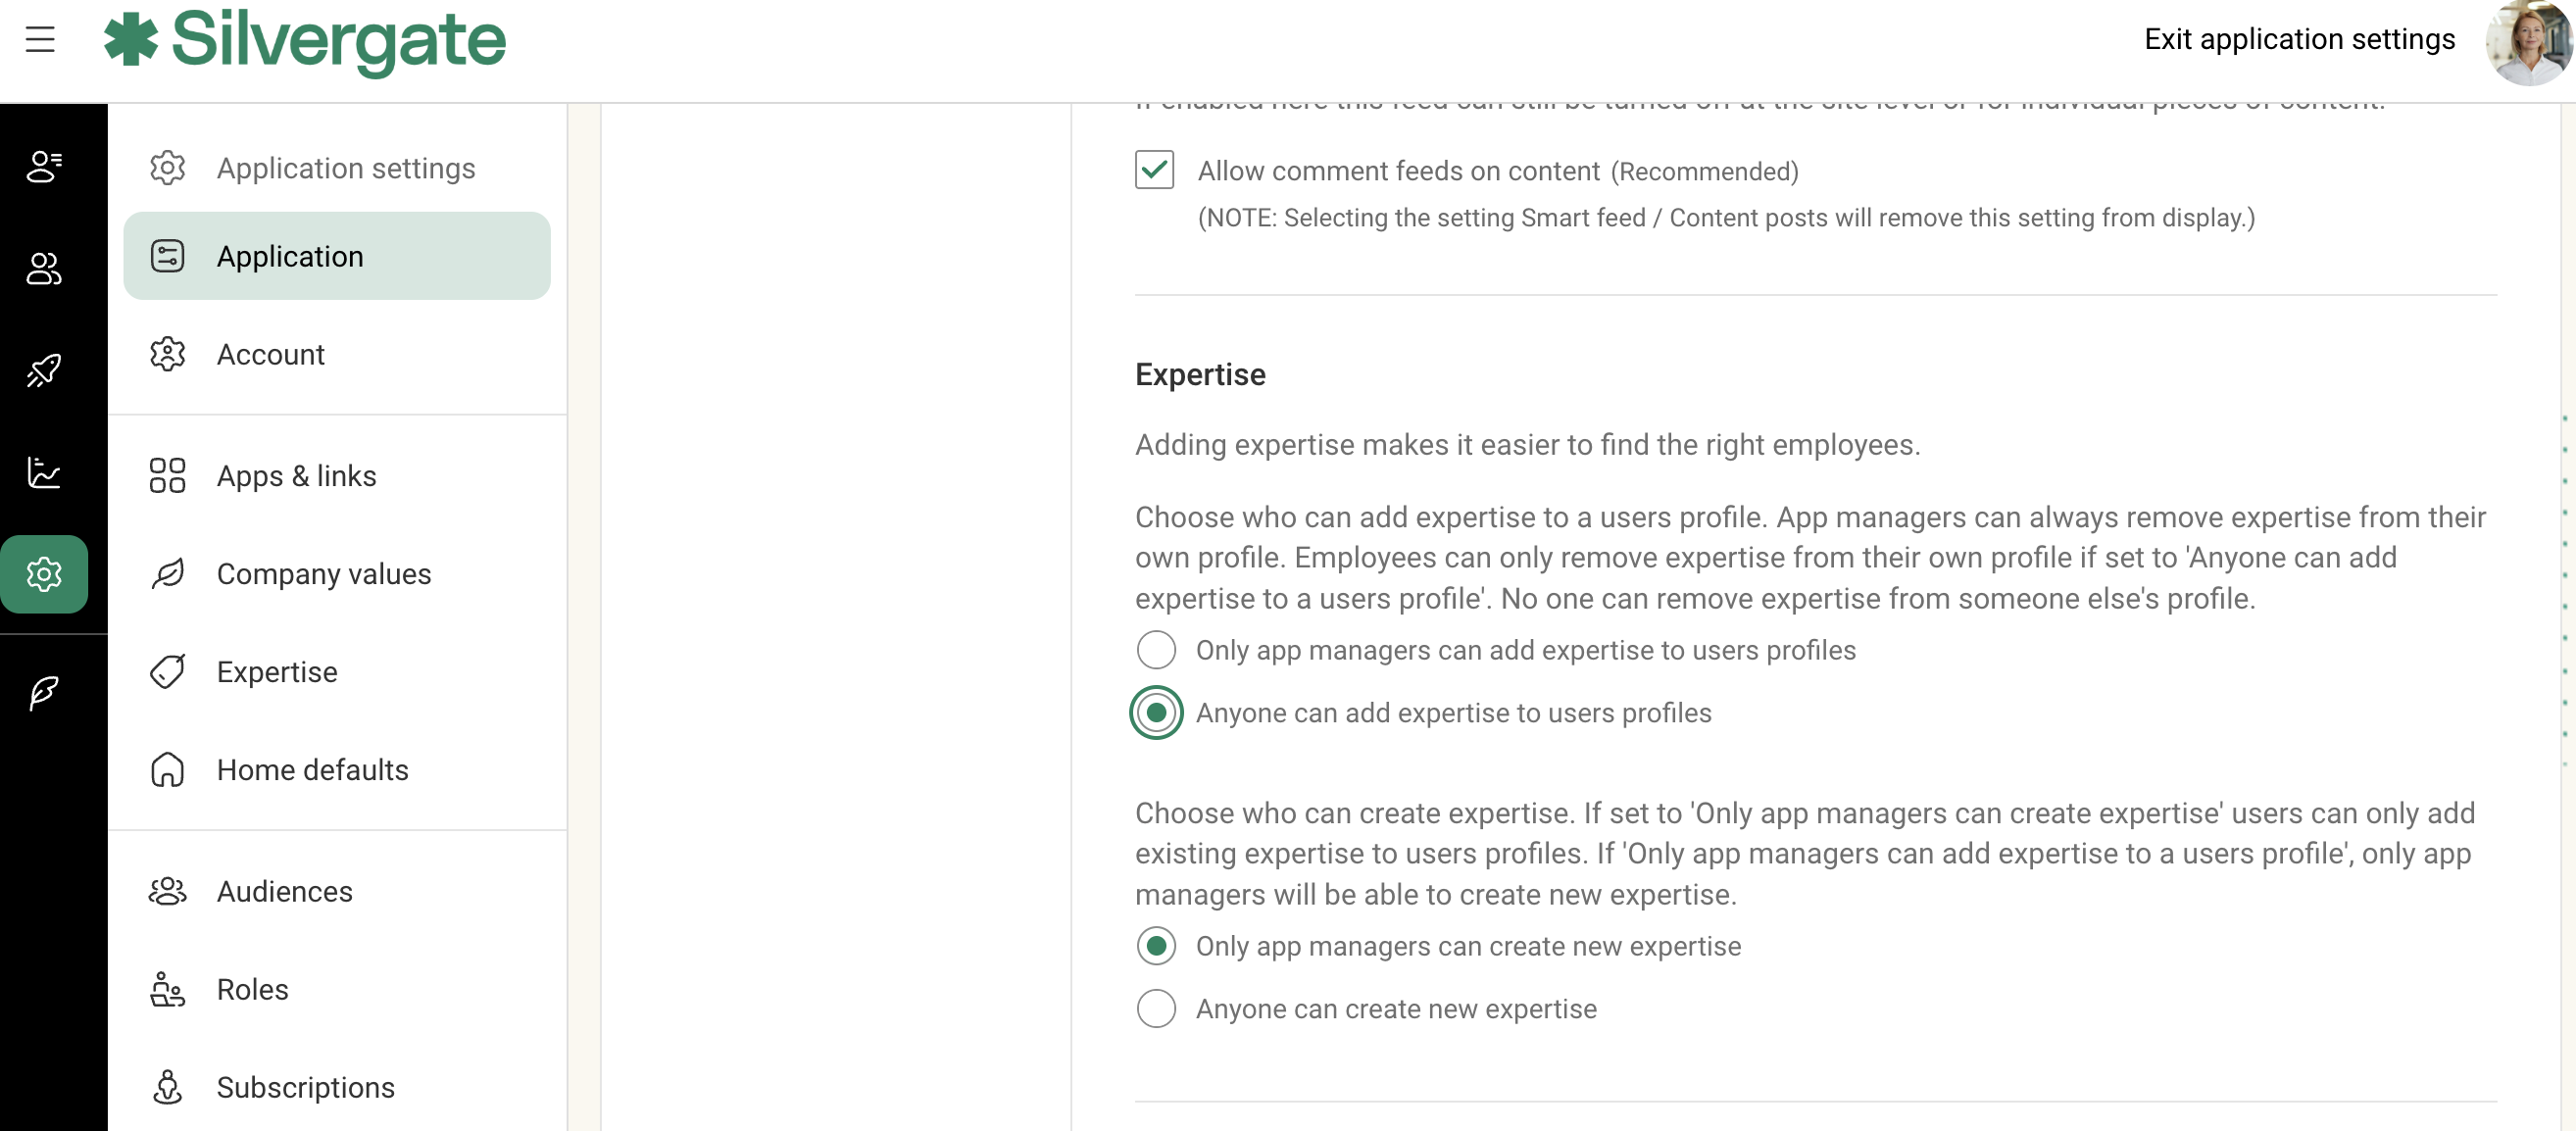This screenshot has height=1131, width=2576.
Task: Uncheck Allow comment feeds on content
Action: pyautogui.click(x=1154, y=170)
